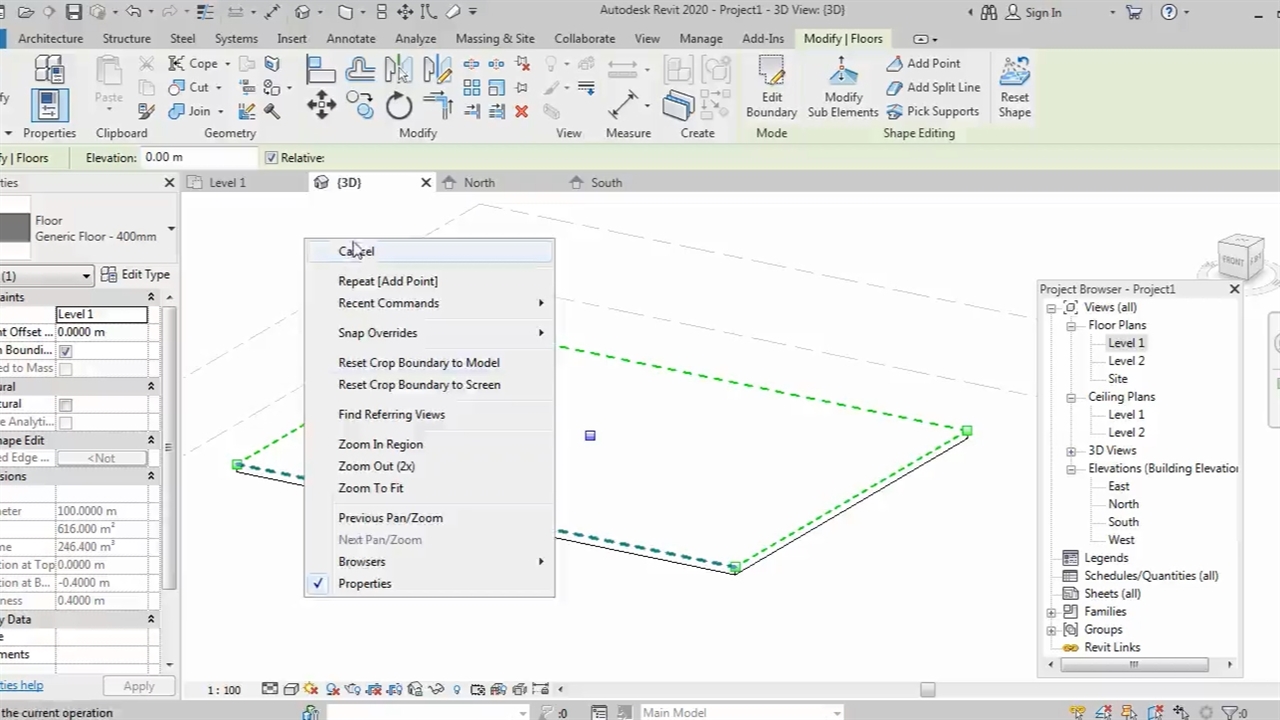Select the Rotate tool in Modify panel
The image size is (1280, 720).
click(399, 106)
